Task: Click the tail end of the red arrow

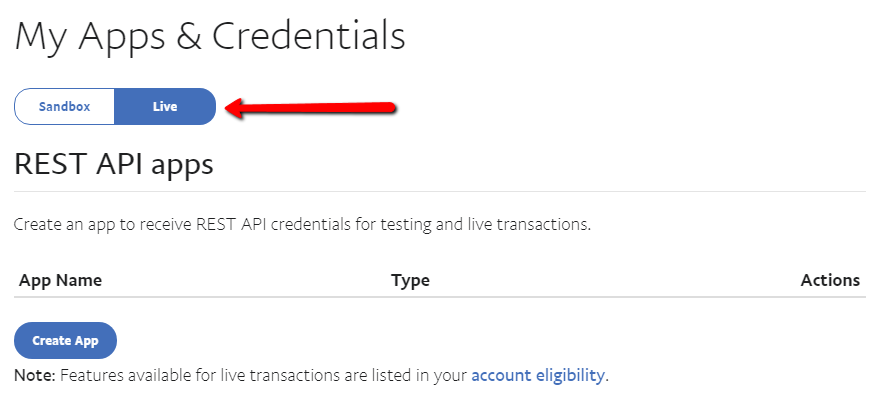Action: pos(392,104)
